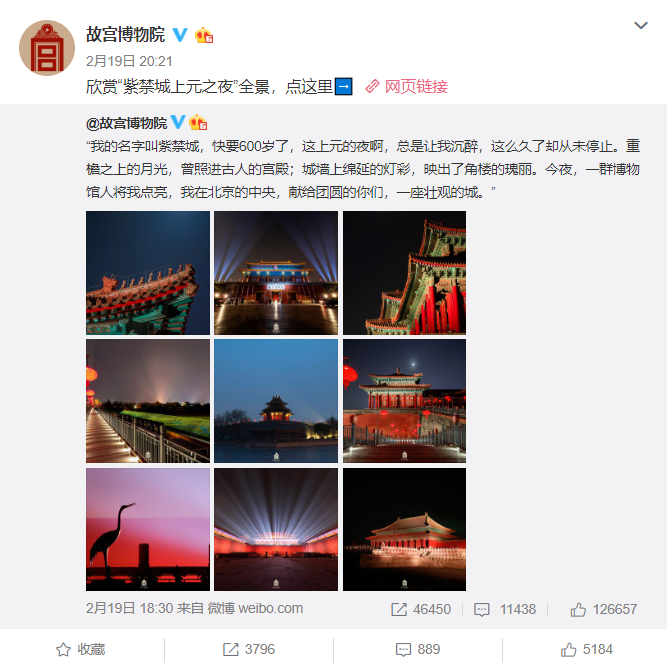Like the post with 5184 thumbs-up

click(x=586, y=649)
